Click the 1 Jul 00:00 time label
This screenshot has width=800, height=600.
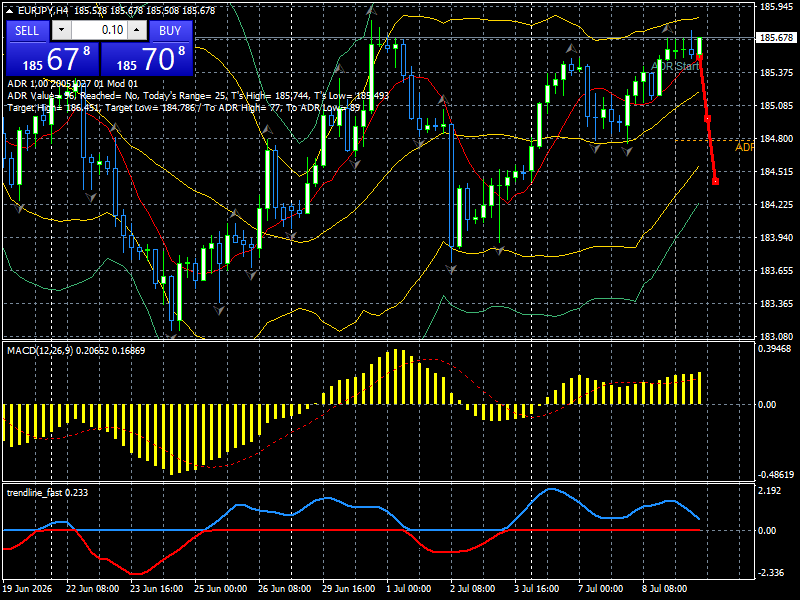(x=409, y=588)
